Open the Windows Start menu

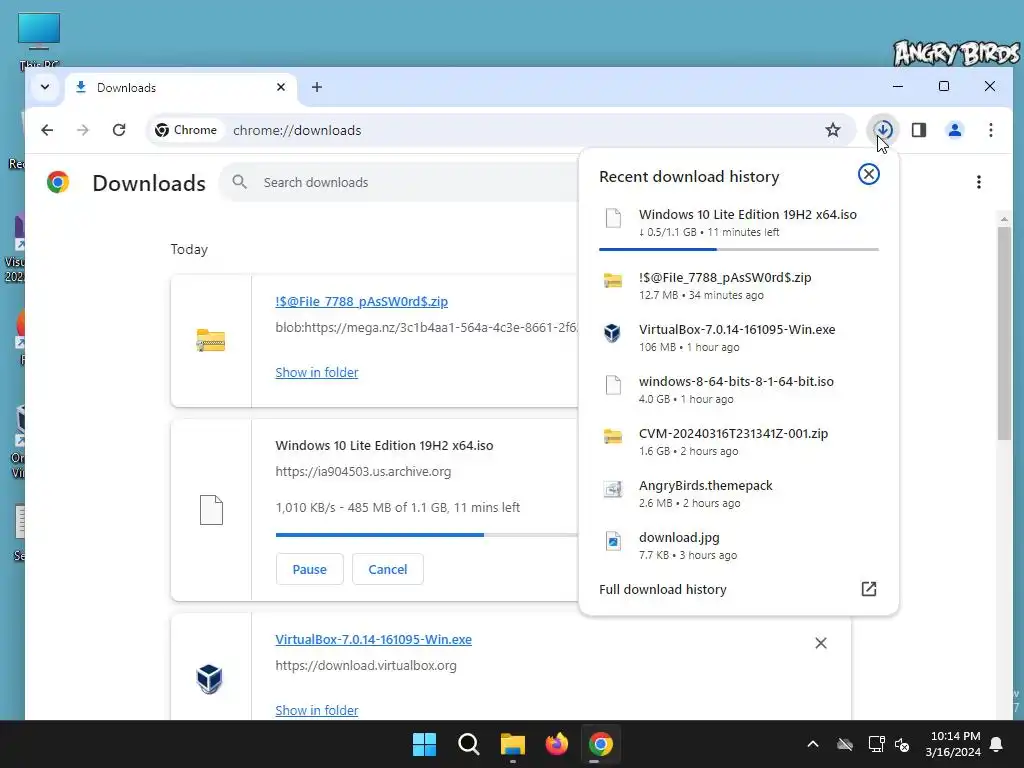424,744
